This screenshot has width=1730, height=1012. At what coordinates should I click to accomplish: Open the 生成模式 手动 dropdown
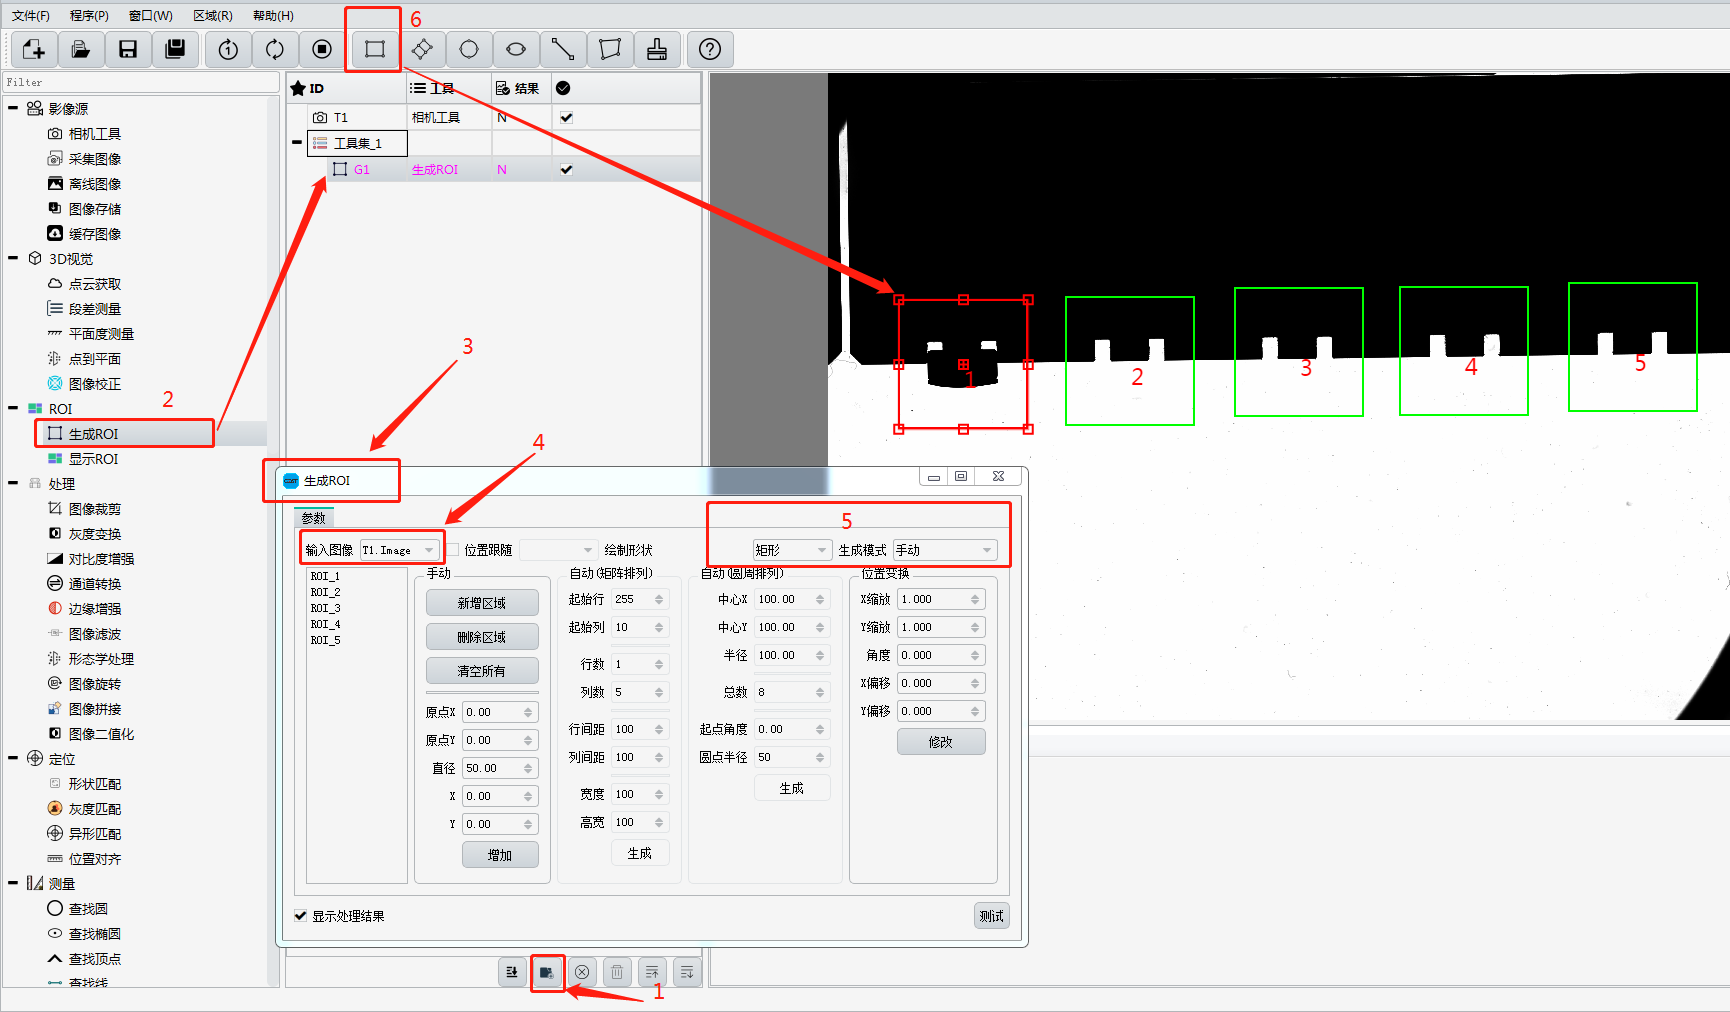coord(945,550)
